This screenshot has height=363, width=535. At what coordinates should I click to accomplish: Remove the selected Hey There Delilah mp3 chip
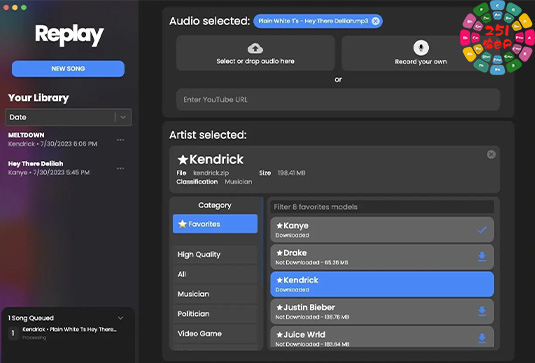(375, 21)
